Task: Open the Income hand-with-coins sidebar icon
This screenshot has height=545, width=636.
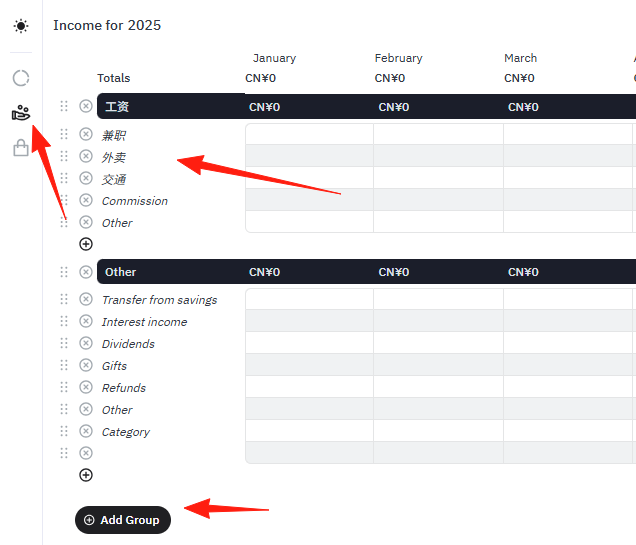Action: point(21,113)
